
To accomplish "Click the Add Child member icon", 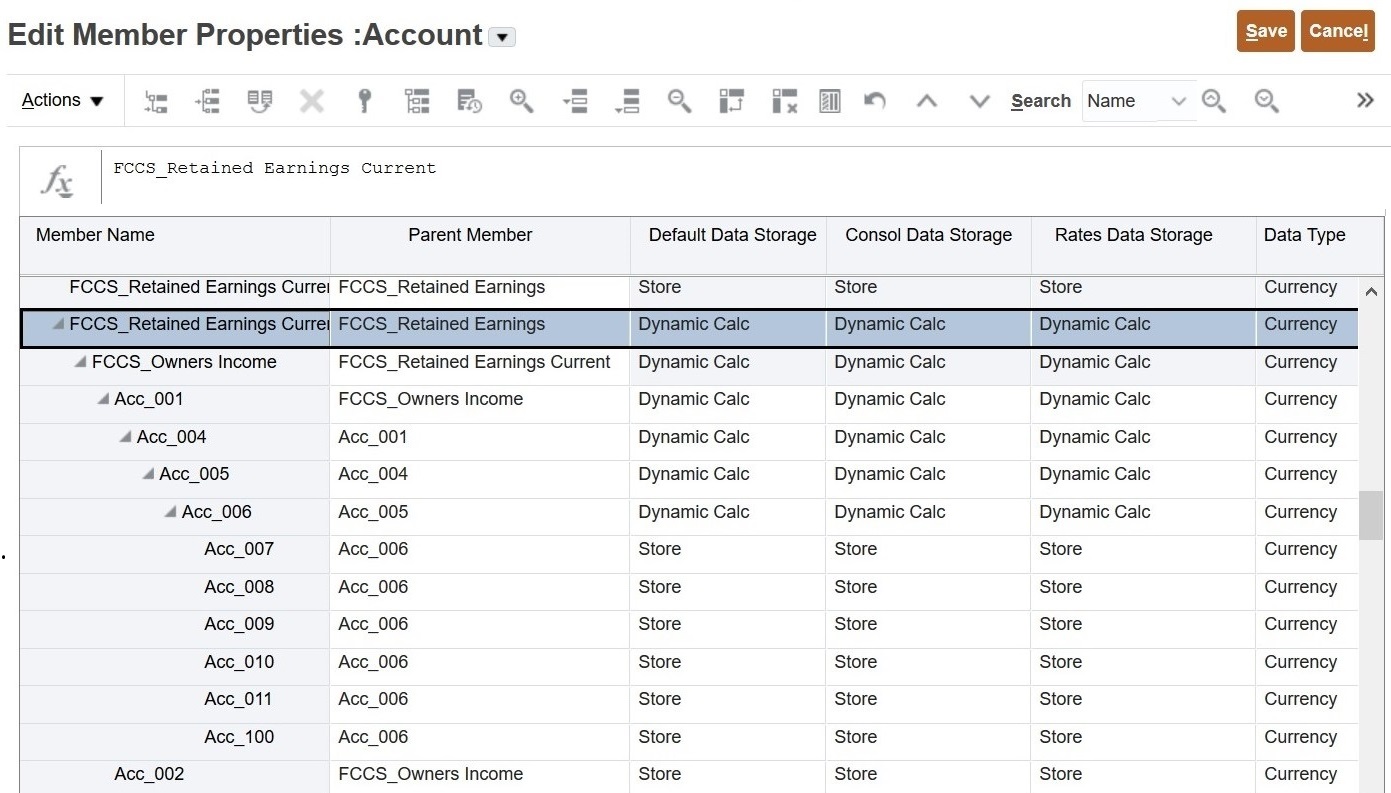I will coord(156,101).
